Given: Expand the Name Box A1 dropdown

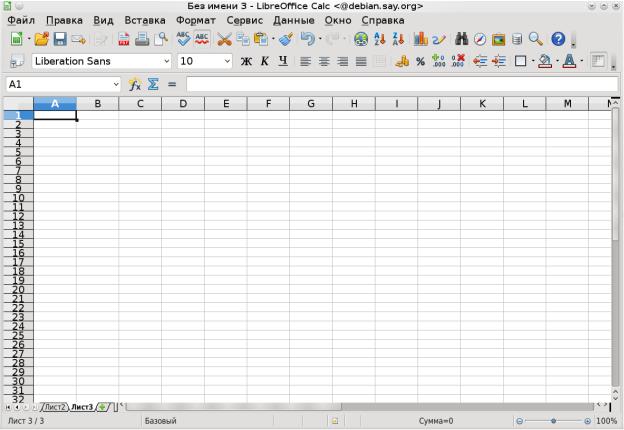Looking at the screenshot, I should click(116, 84).
